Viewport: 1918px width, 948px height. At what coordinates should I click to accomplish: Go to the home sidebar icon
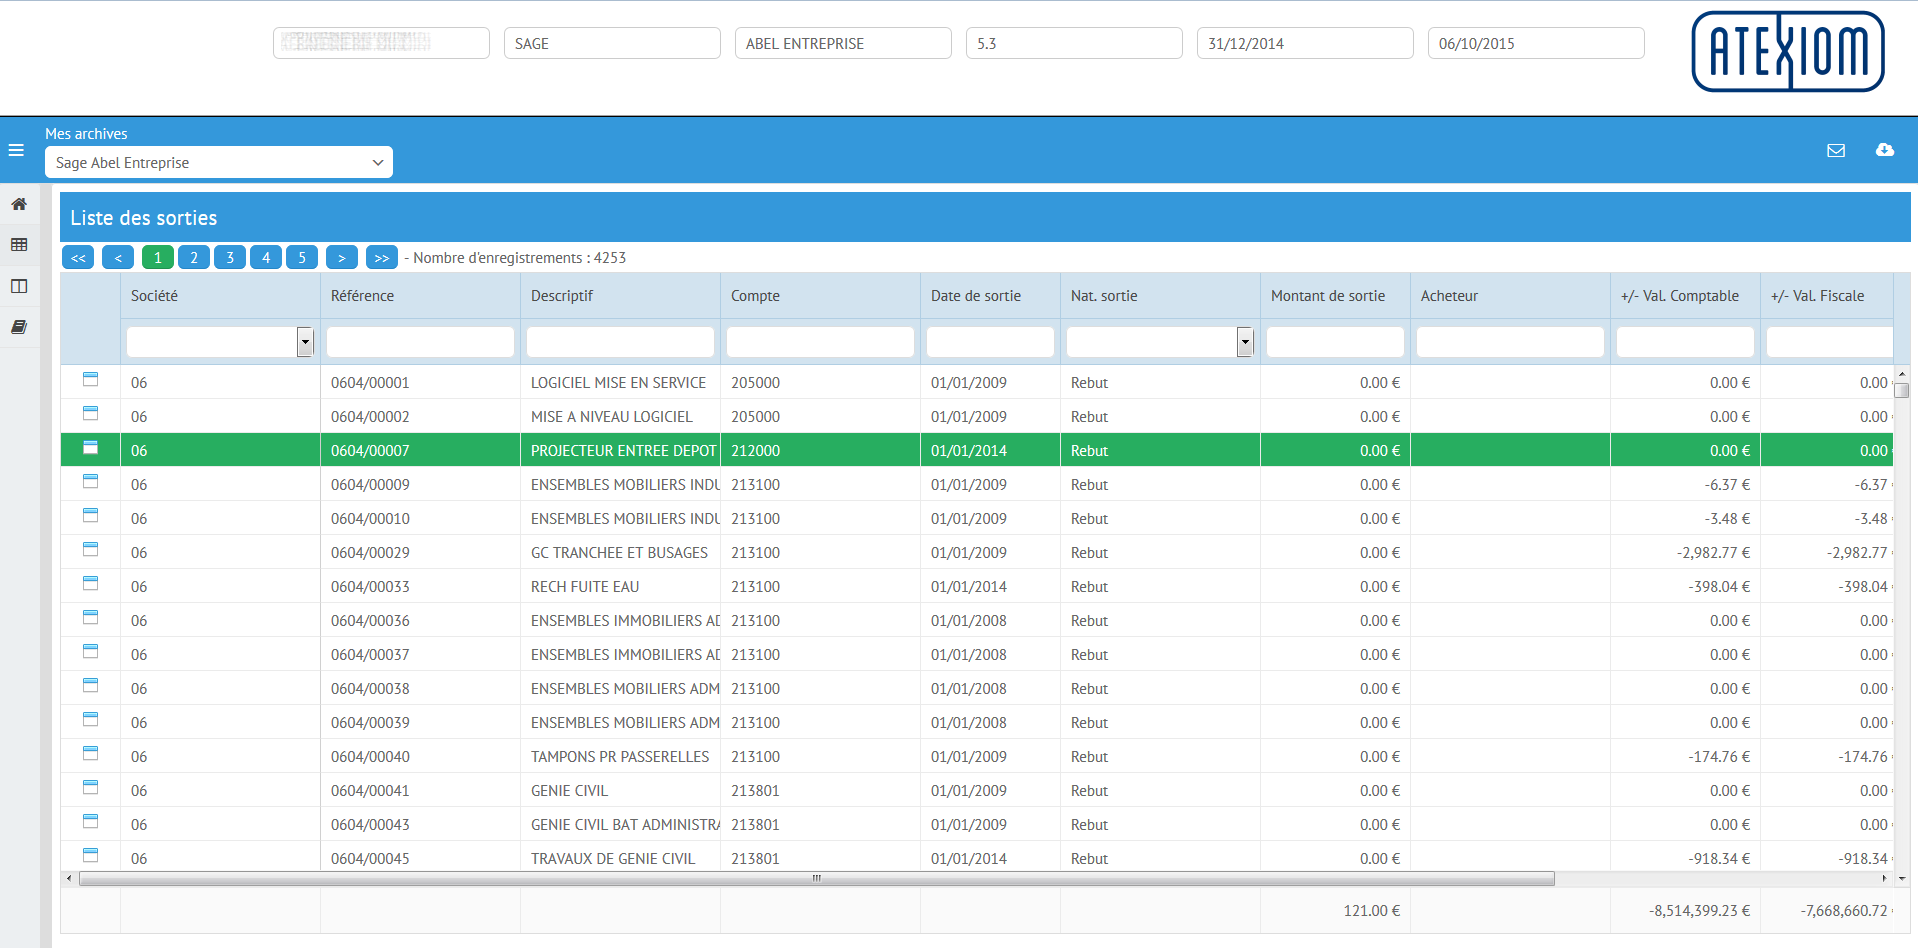pyautogui.click(x=19, y=204)
